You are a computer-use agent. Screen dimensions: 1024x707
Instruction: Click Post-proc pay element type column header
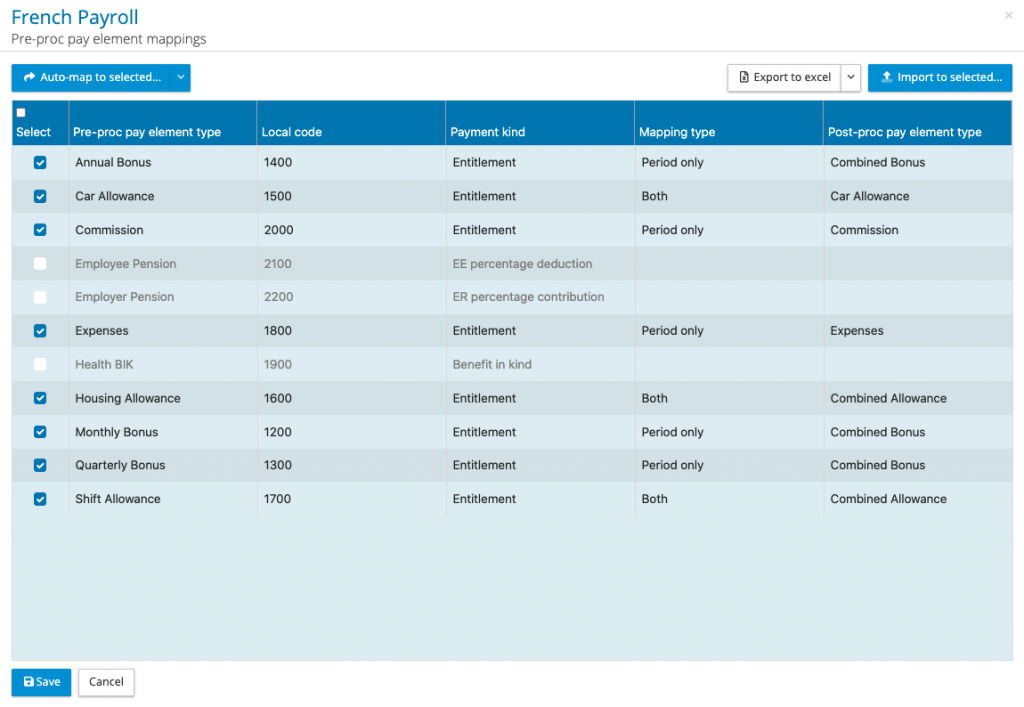pos(905,132)
